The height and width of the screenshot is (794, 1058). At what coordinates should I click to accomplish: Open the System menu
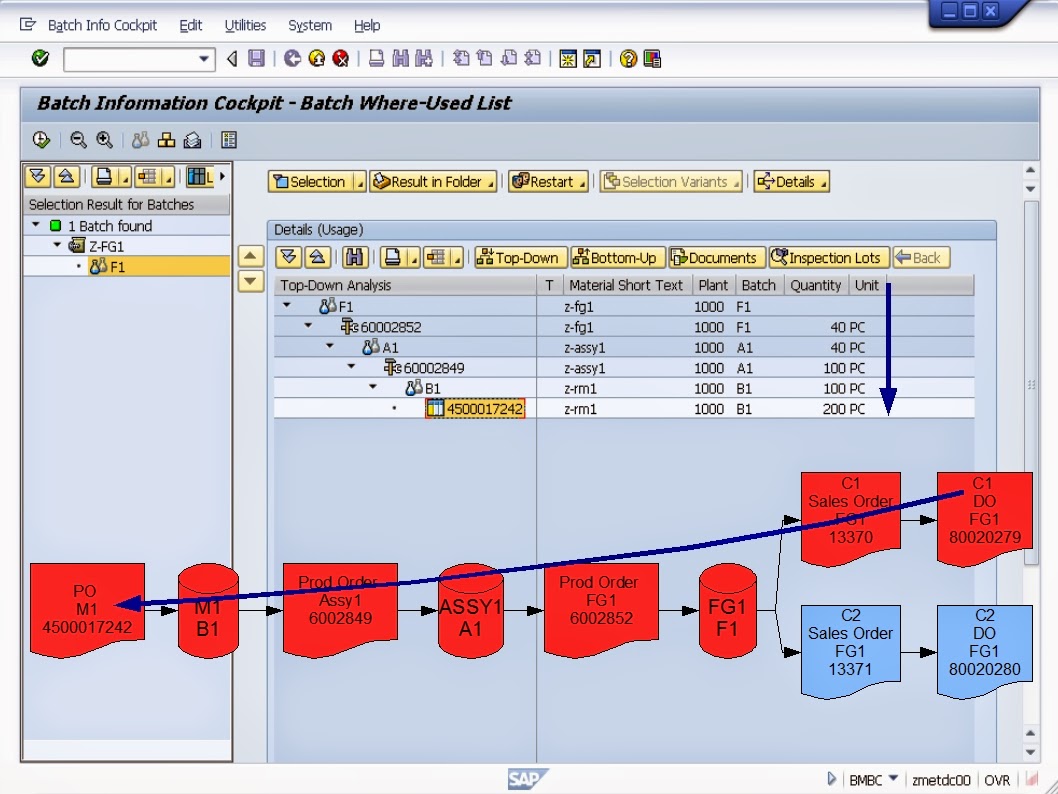[310, 25]
